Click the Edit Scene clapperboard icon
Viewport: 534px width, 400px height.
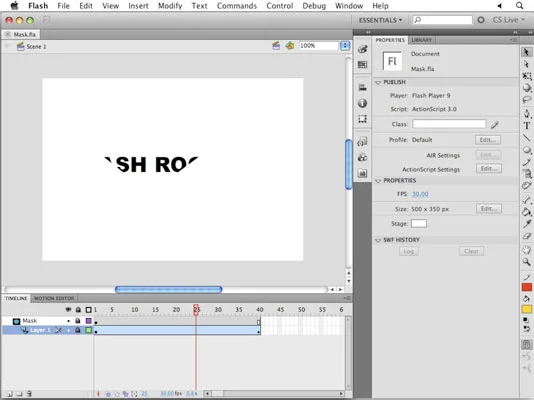click(276, 46)
